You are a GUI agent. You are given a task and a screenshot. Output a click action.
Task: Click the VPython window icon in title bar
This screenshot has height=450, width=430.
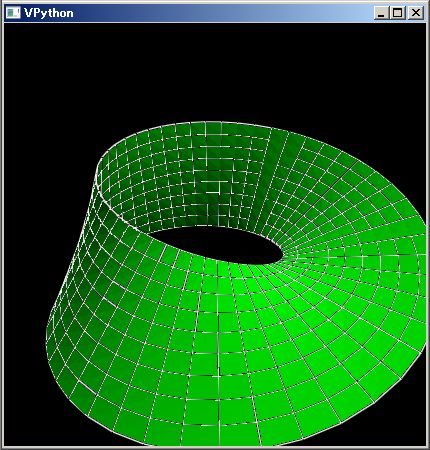13,13
